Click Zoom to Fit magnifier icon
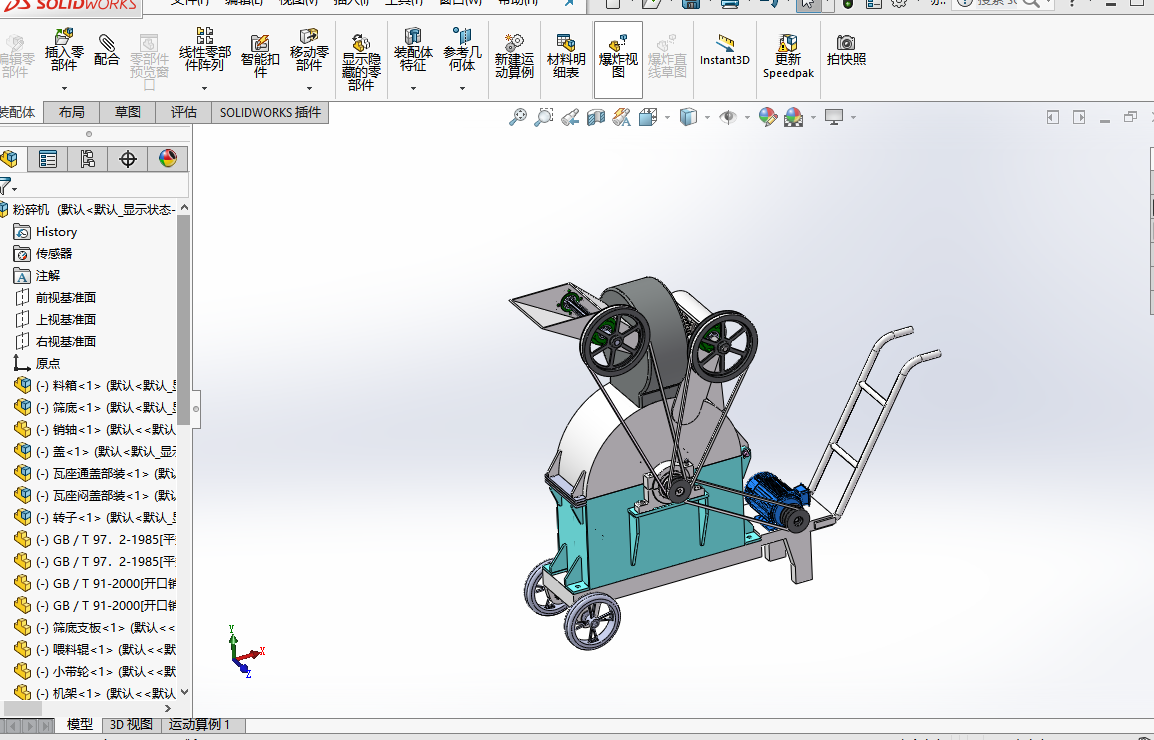Image resolution: width=1154 pixels, height=740 pixels. [x=518, y=117]
